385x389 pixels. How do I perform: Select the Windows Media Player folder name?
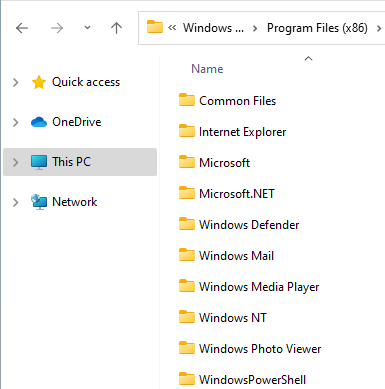pos(259,287)
